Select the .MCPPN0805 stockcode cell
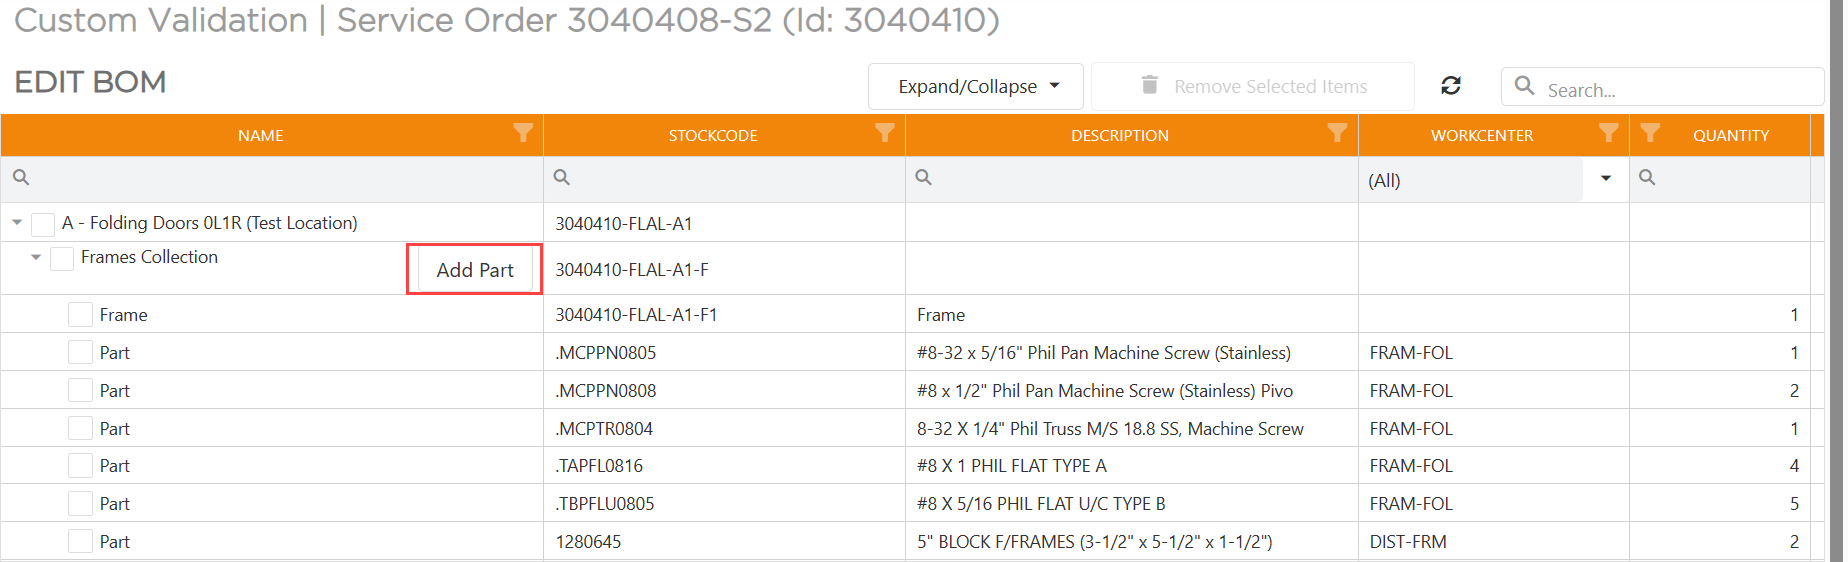The width and height of the screenshot is (1848, 562). (x=724, y=352)
